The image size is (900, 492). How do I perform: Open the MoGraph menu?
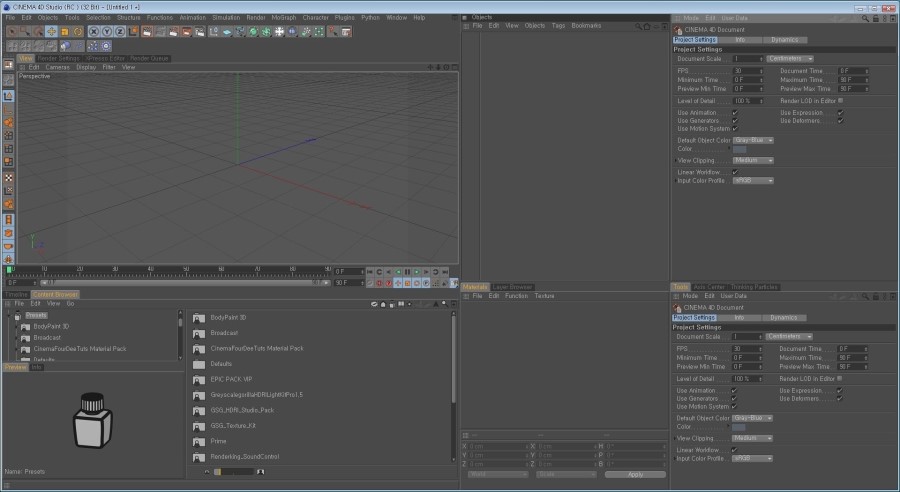click(x=284, y=18)
